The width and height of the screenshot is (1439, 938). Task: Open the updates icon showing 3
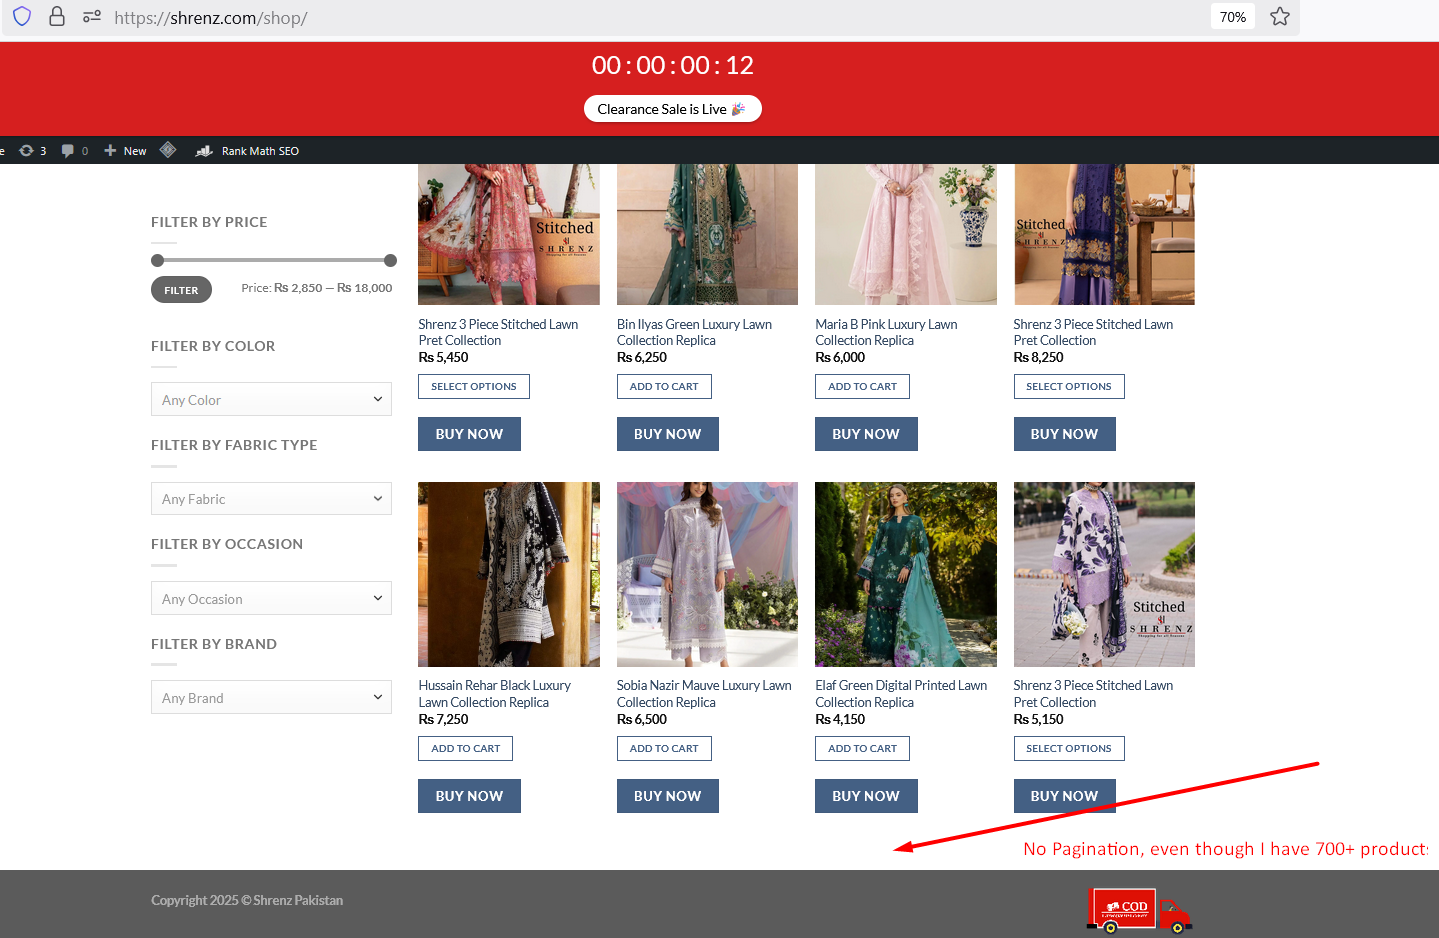click(33, 151)
